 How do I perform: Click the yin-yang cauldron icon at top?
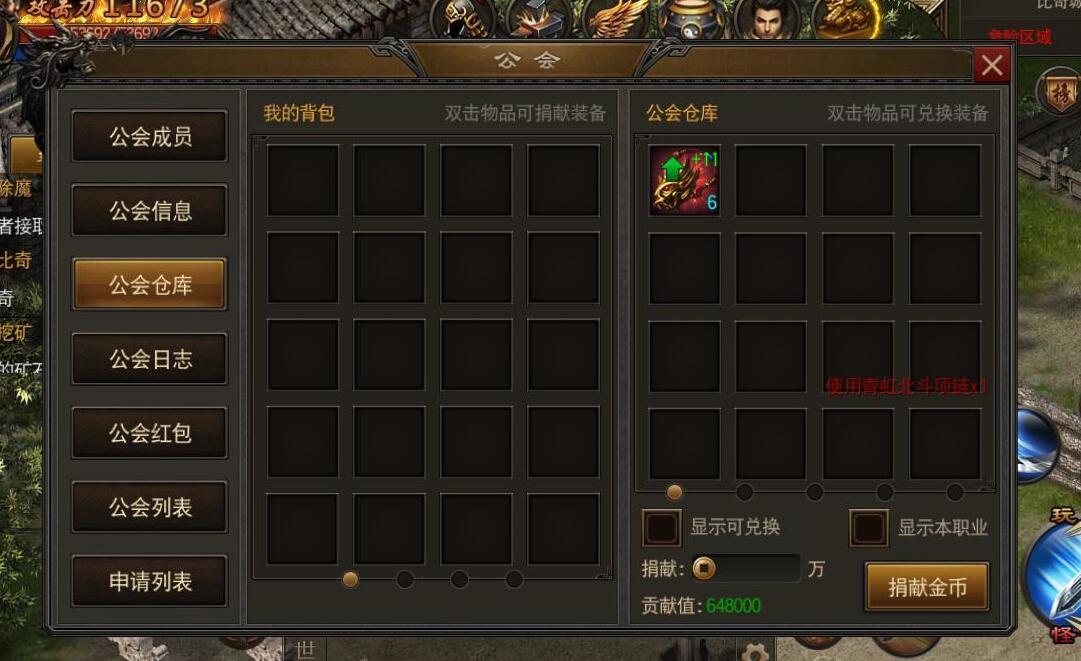691,17
